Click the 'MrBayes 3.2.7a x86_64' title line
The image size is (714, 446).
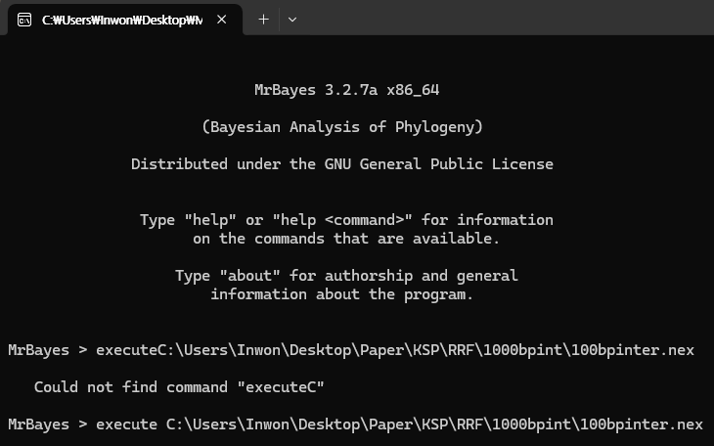coord(347,90)
